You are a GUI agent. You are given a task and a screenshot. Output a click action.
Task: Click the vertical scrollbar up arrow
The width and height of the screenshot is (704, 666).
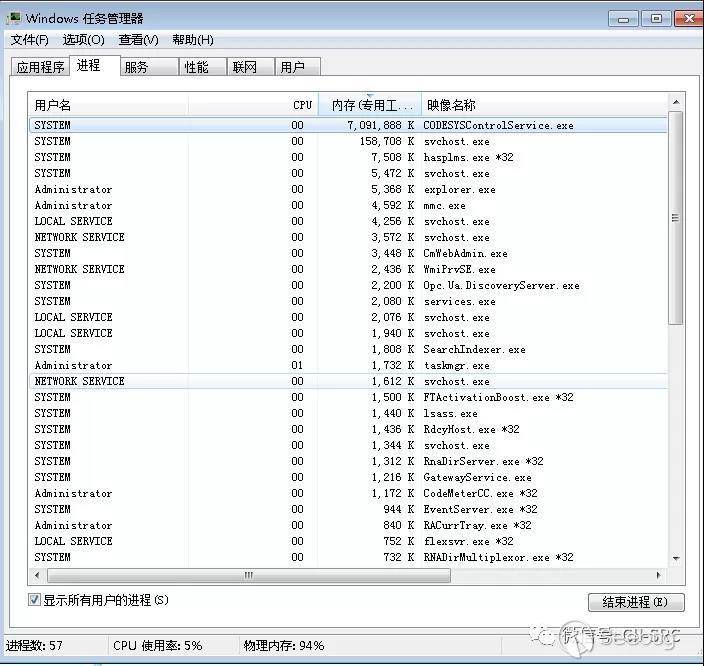click(676, 102)
